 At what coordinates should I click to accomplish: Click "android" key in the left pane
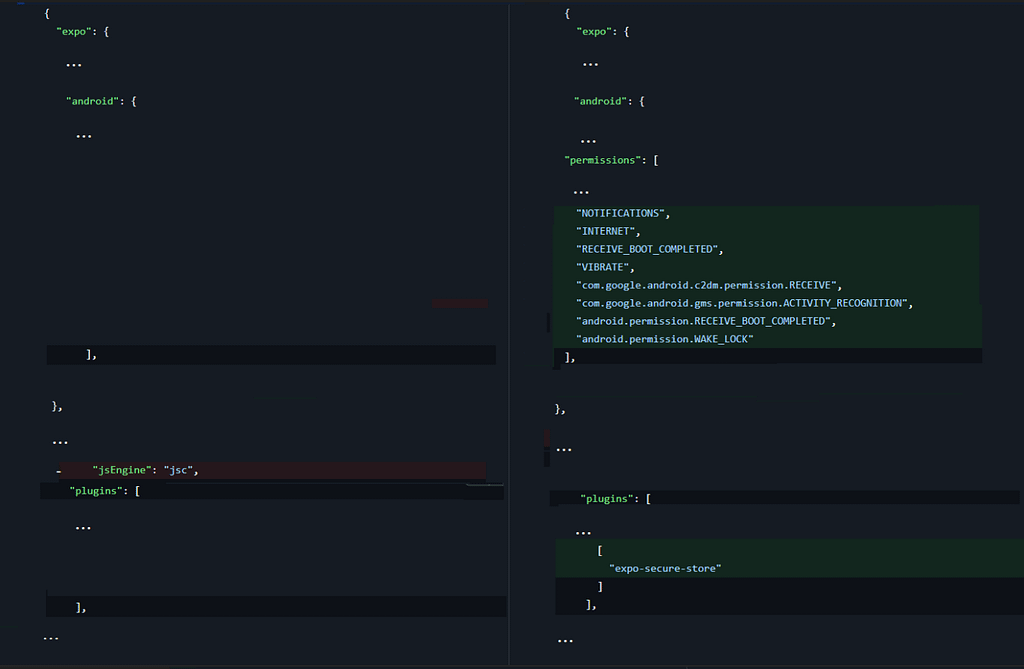pyautogui.click(x=92, y=101)
